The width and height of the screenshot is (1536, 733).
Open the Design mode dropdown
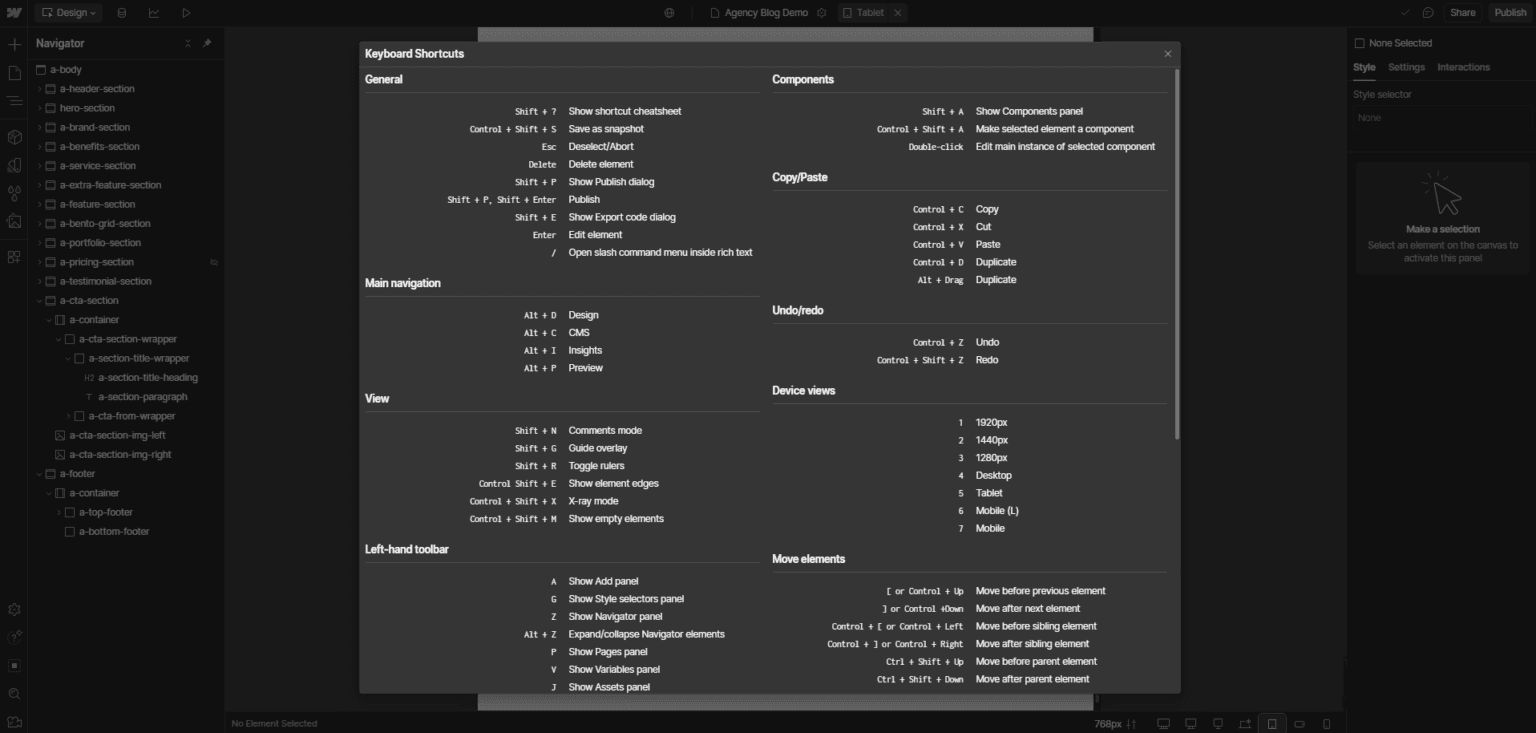coord(70,13)
